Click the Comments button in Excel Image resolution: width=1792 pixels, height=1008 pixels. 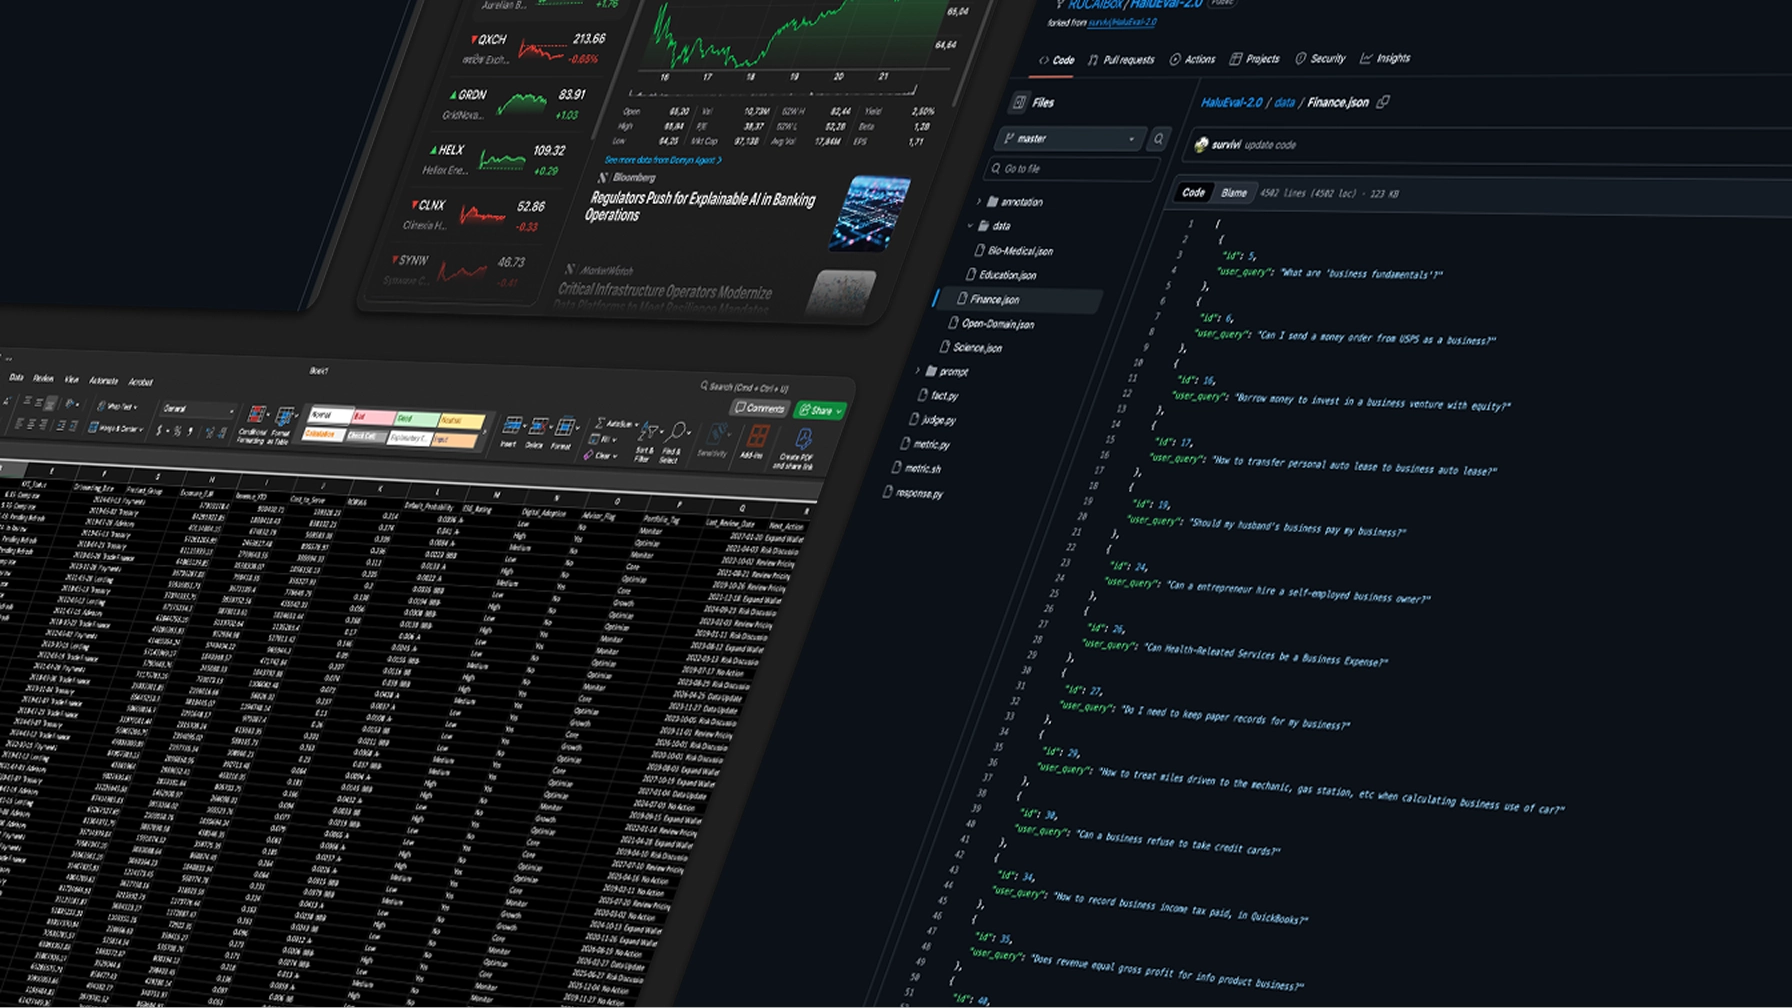759,408
